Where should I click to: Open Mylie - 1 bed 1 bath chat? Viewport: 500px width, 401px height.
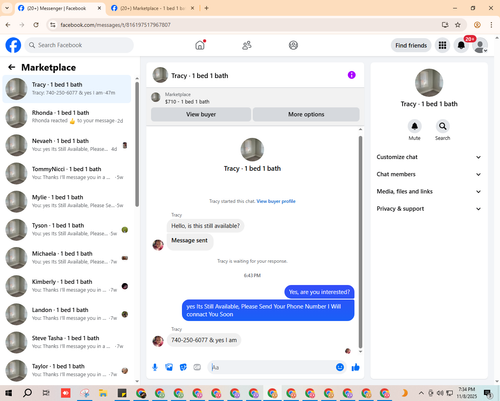pyautogui.click(x=67, y=201)
